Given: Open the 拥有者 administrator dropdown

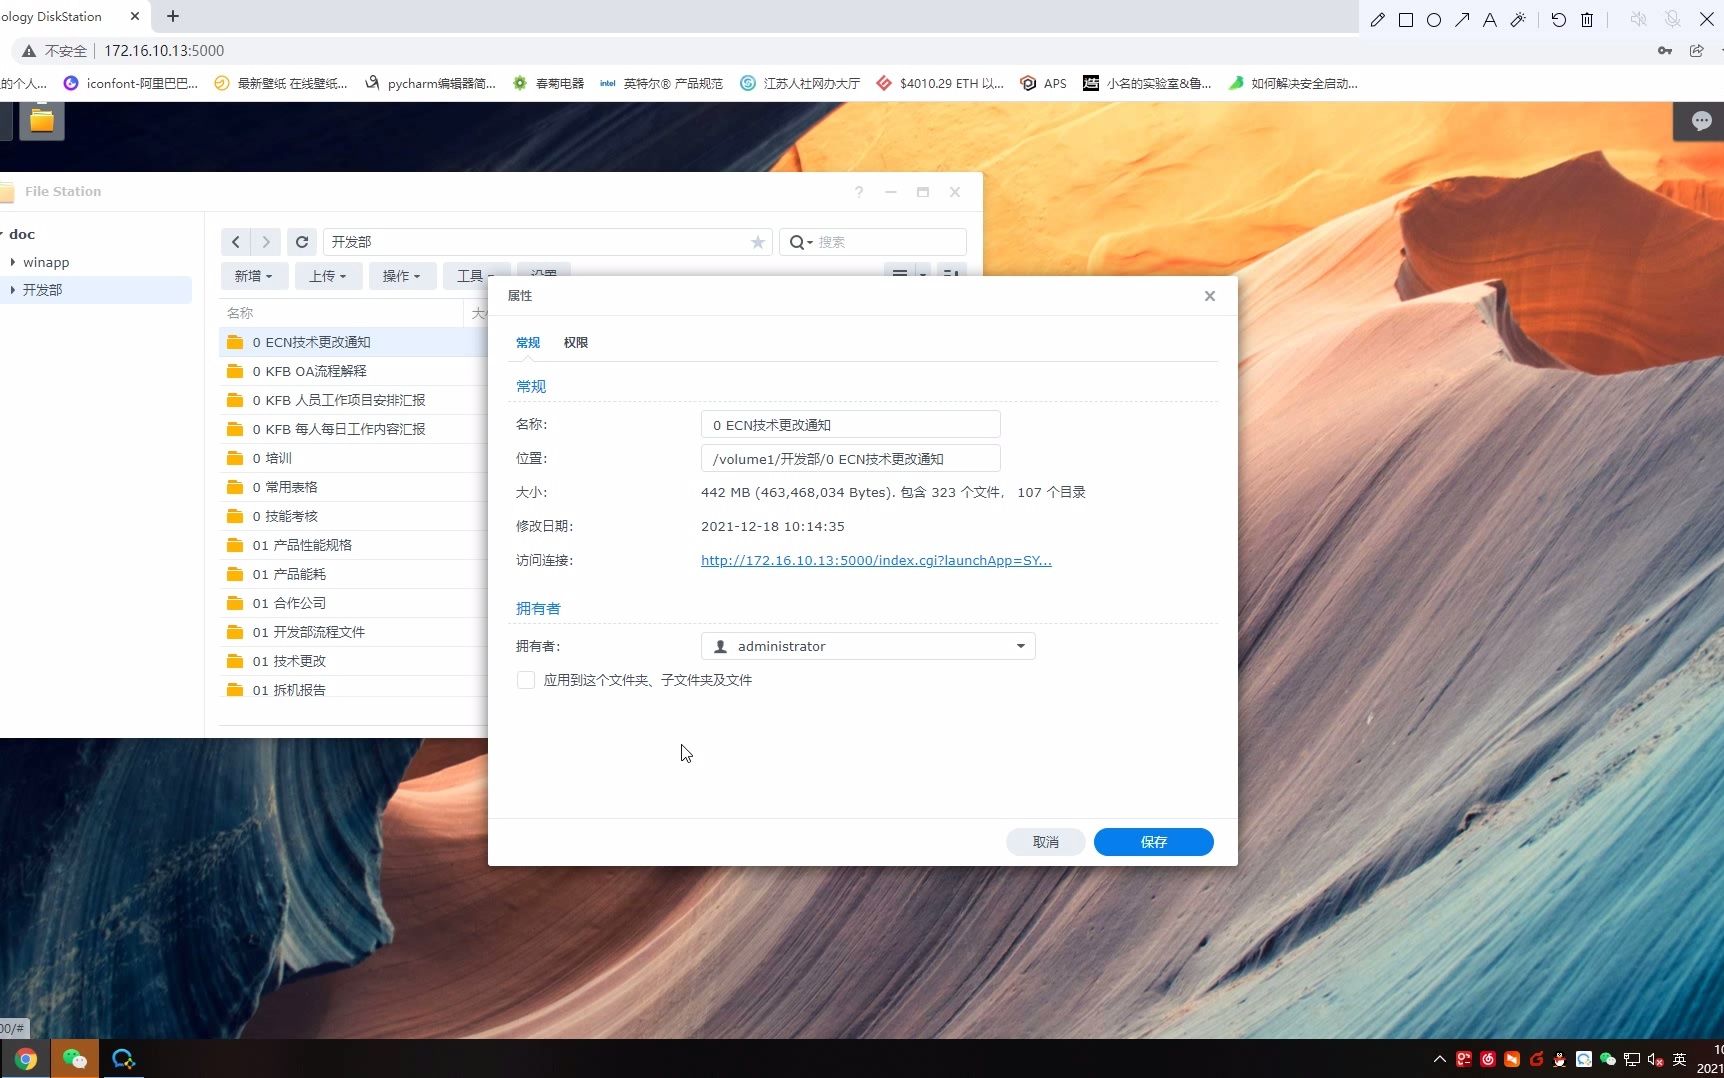Looking at the screenshot, I should click(868, 646).
